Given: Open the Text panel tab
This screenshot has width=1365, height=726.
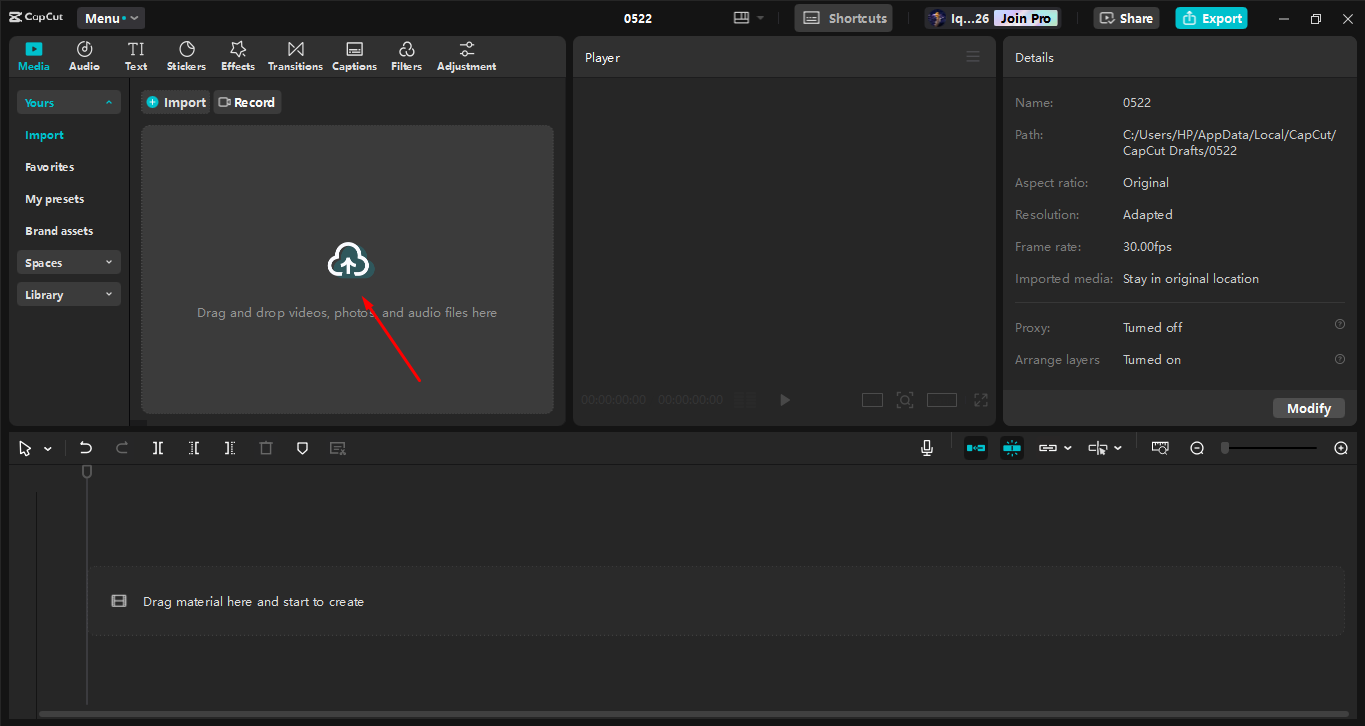Looking at the screenshot, I should [135, 55].
